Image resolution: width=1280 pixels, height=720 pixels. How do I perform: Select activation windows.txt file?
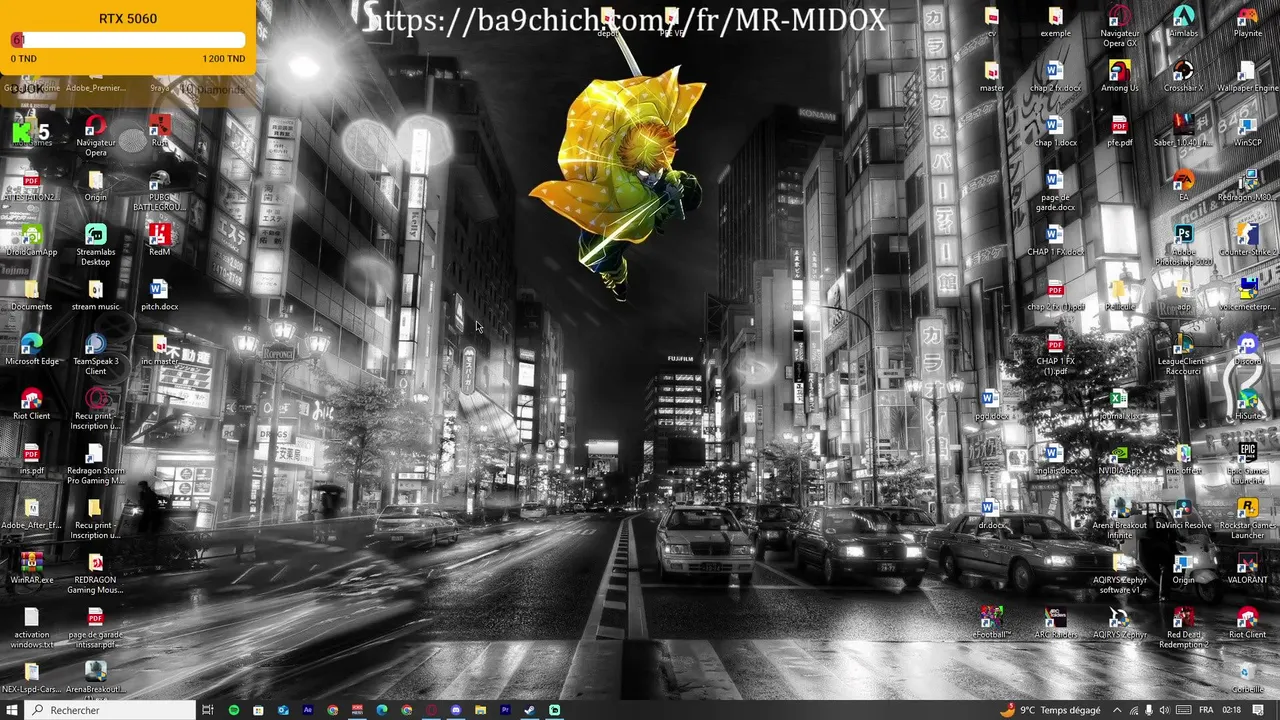[31, 628]
